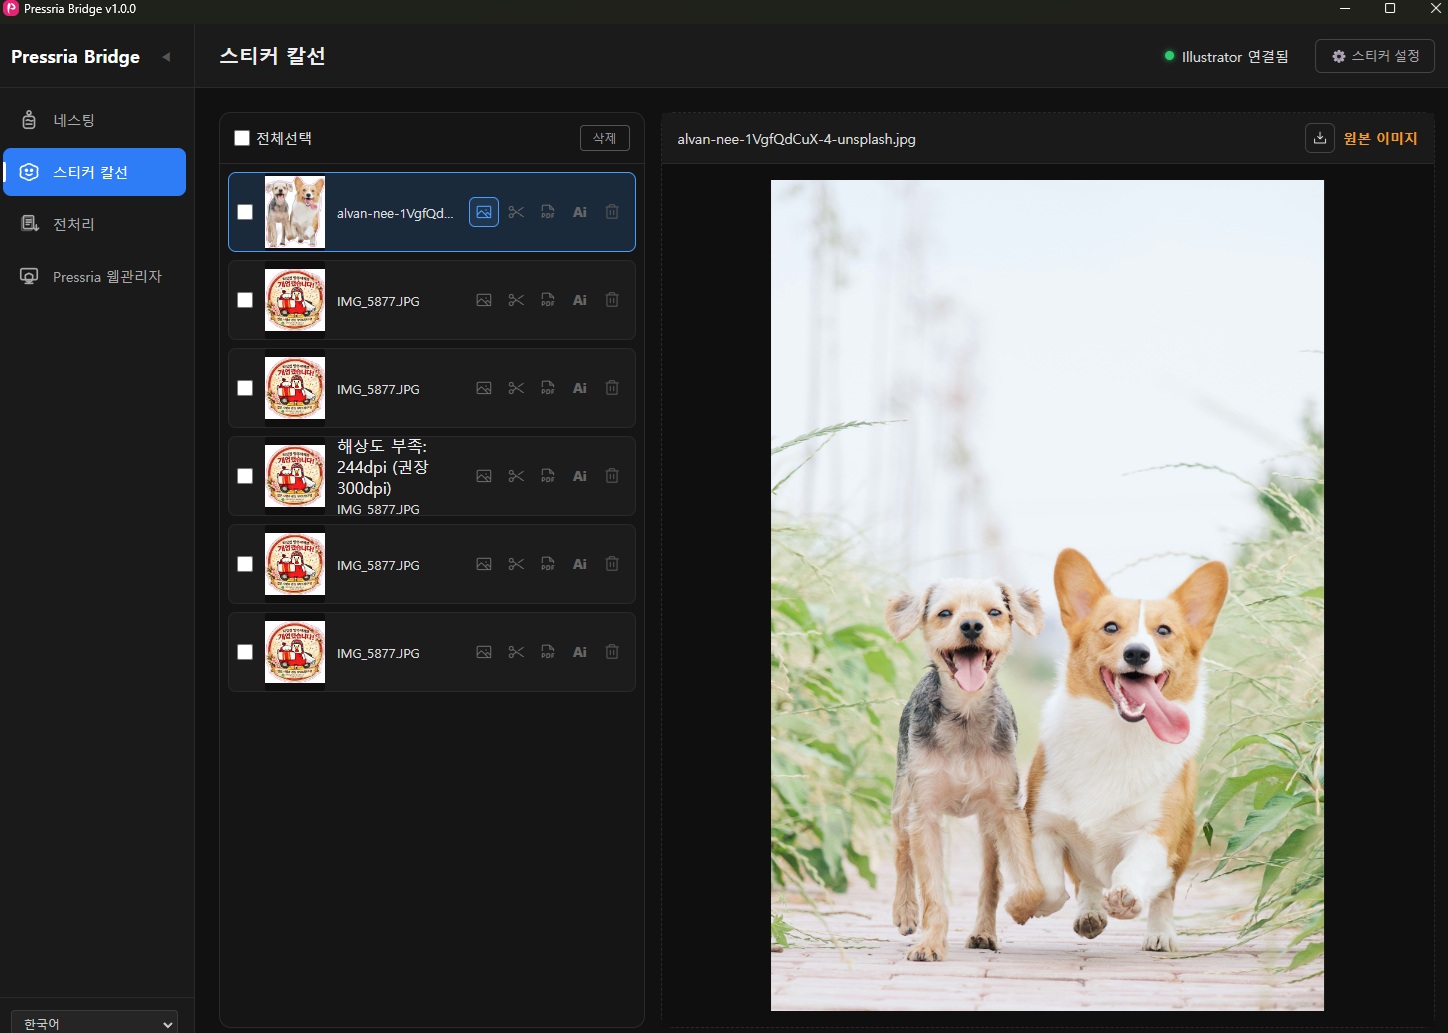The width and height of the screenshot is (1448, 1033).
Task: Click Ai icon in 244dpi warning row
Action: (x=580, y=476)
